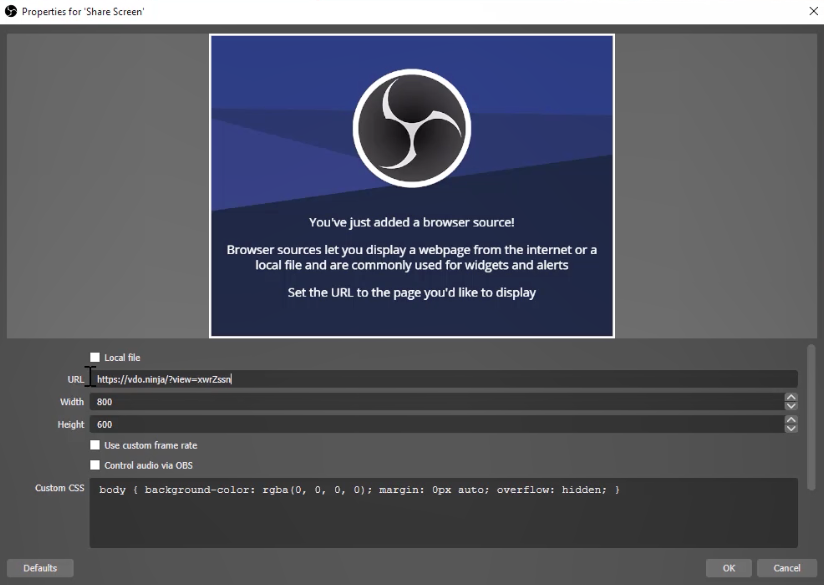Click the 'Custom CSS' label
The height and width of the screenshot is (585, 824).
(59, 488)
